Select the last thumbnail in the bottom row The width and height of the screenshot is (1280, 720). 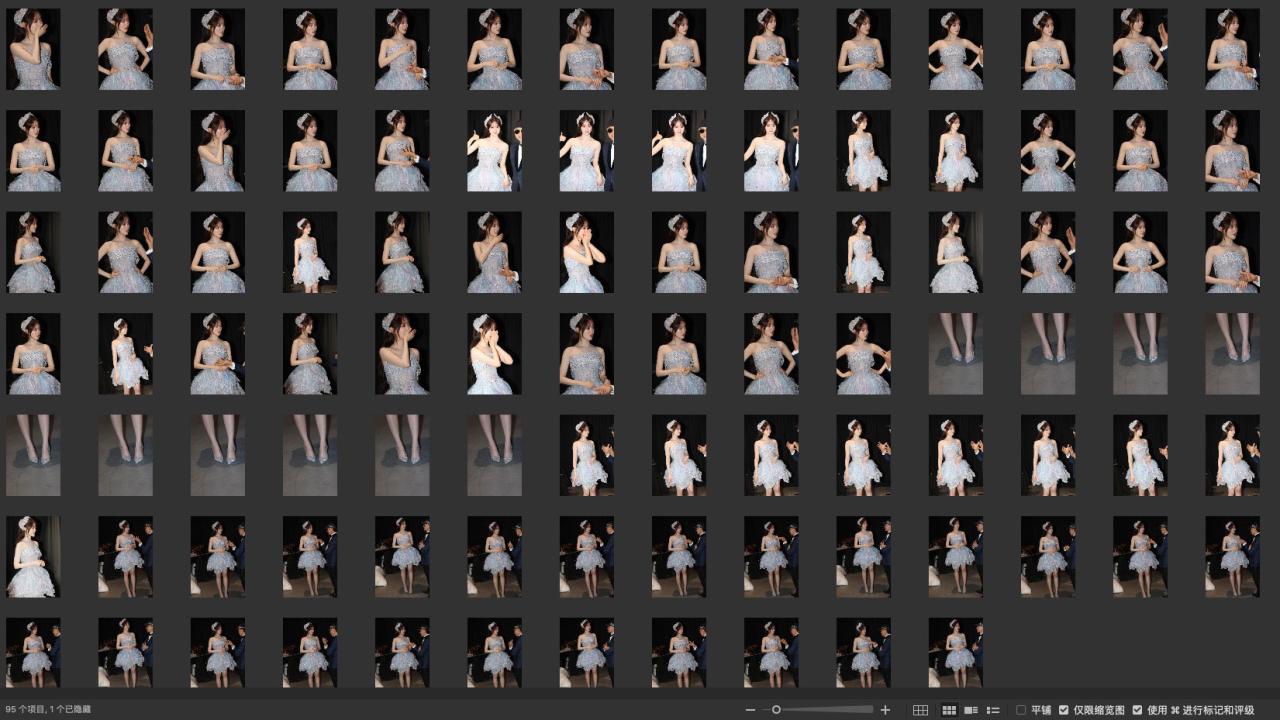[x=955, y=652]
